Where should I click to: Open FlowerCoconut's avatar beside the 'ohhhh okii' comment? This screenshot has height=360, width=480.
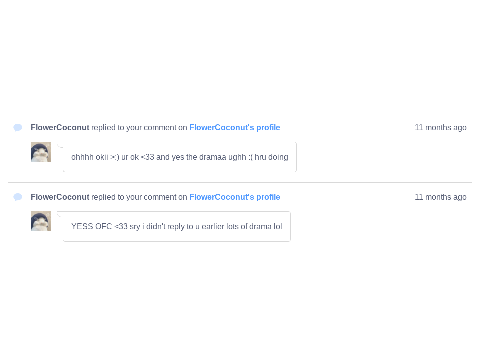point(41,152)
